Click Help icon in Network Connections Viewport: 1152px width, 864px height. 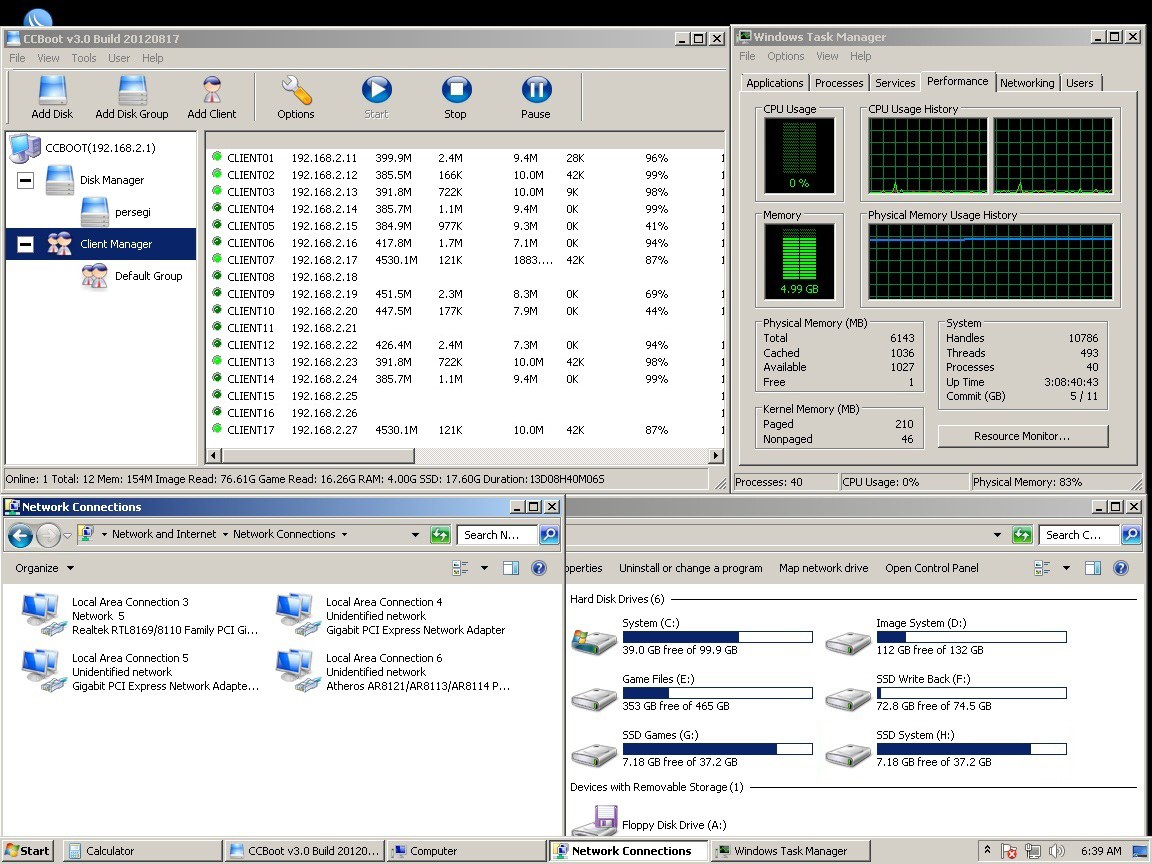point(539,568)
